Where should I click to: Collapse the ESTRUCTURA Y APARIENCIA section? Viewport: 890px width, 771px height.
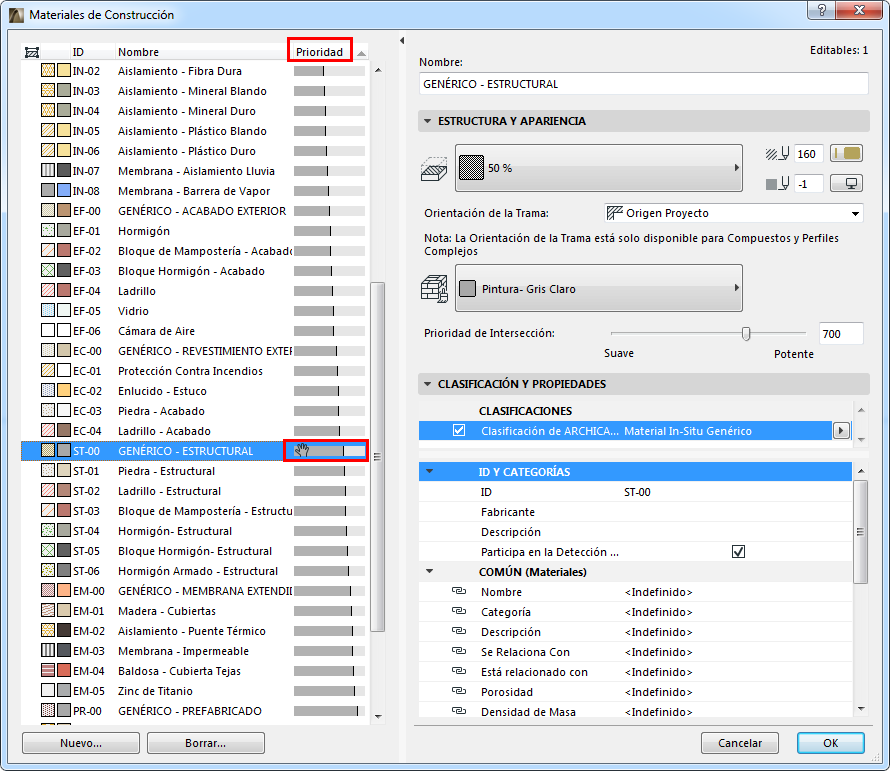(x=427, y=121)
